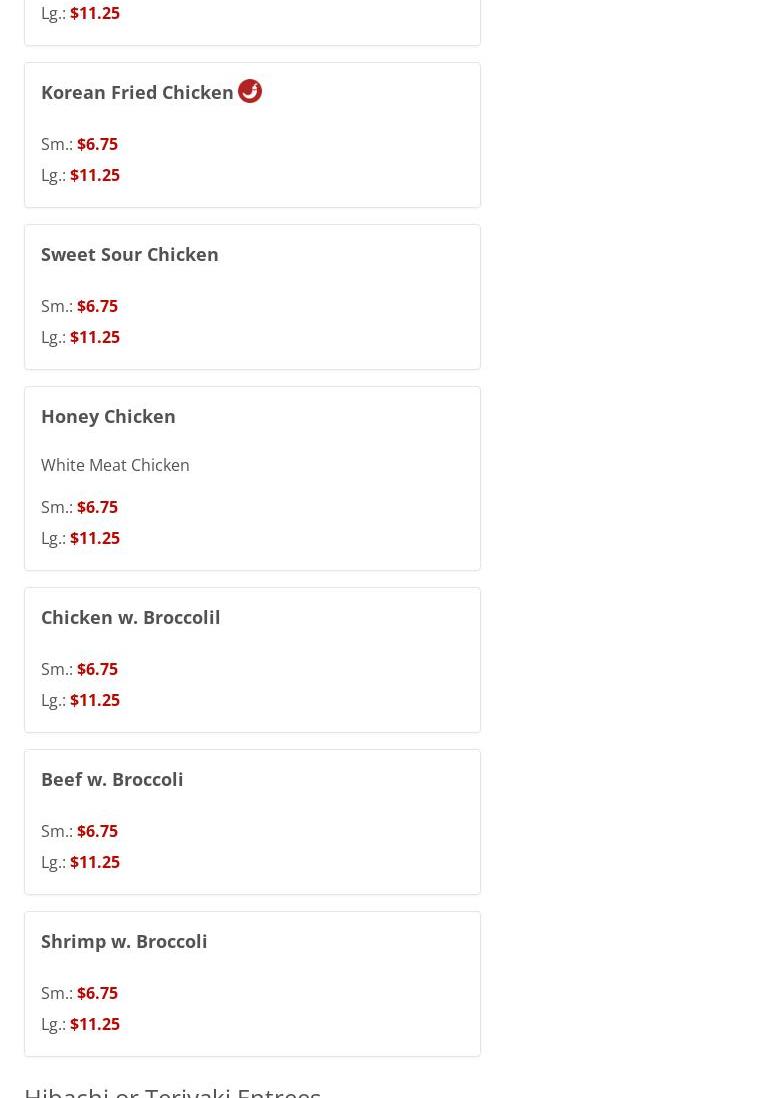The width and height of the screenshot is (770, 1098).
Task: Select Honey Chicken small $6.75 price
Action: tap(97, 507)
